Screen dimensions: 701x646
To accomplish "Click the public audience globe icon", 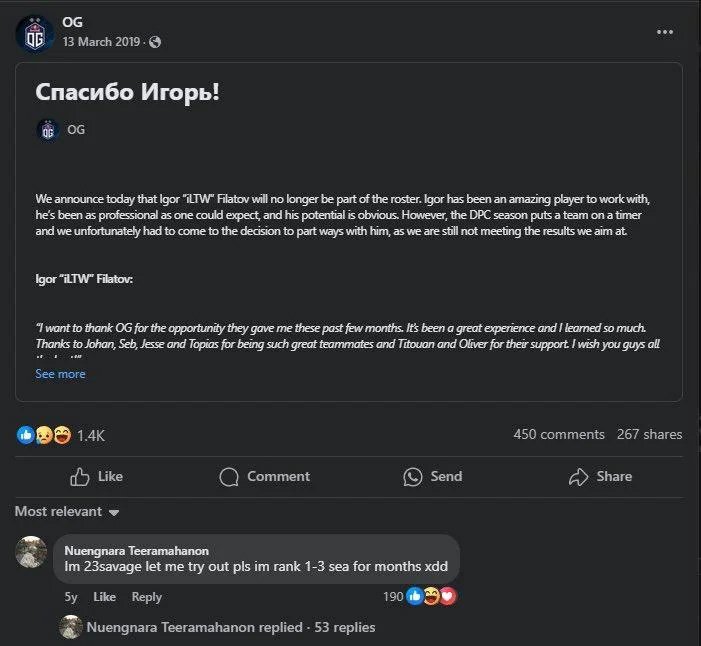I will 155,42.
